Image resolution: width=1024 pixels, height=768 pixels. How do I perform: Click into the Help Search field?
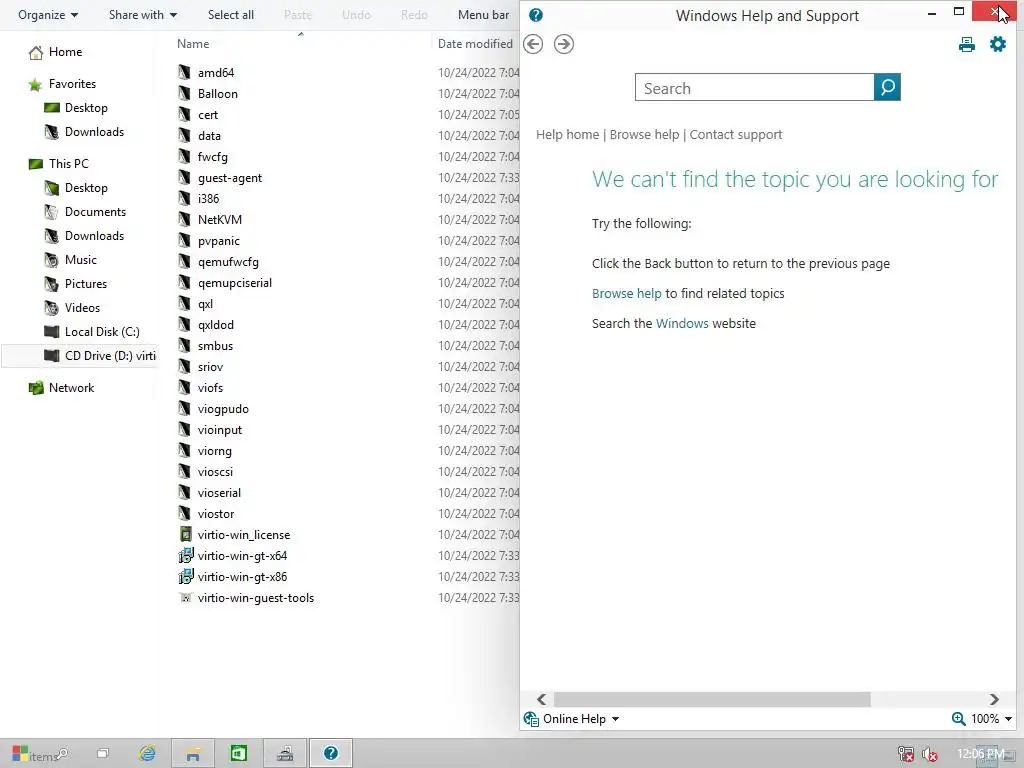click(754, 88)
